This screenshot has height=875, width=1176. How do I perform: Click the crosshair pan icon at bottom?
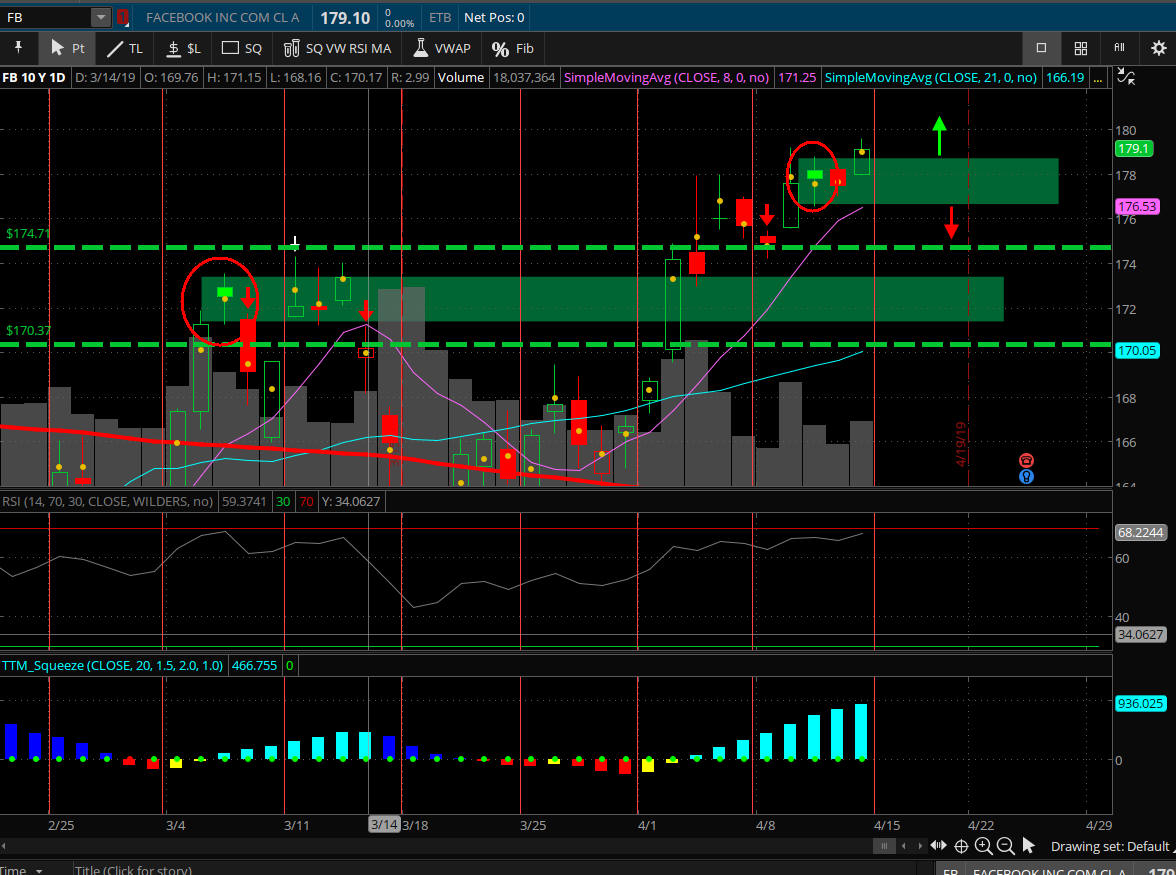[961, 846]
